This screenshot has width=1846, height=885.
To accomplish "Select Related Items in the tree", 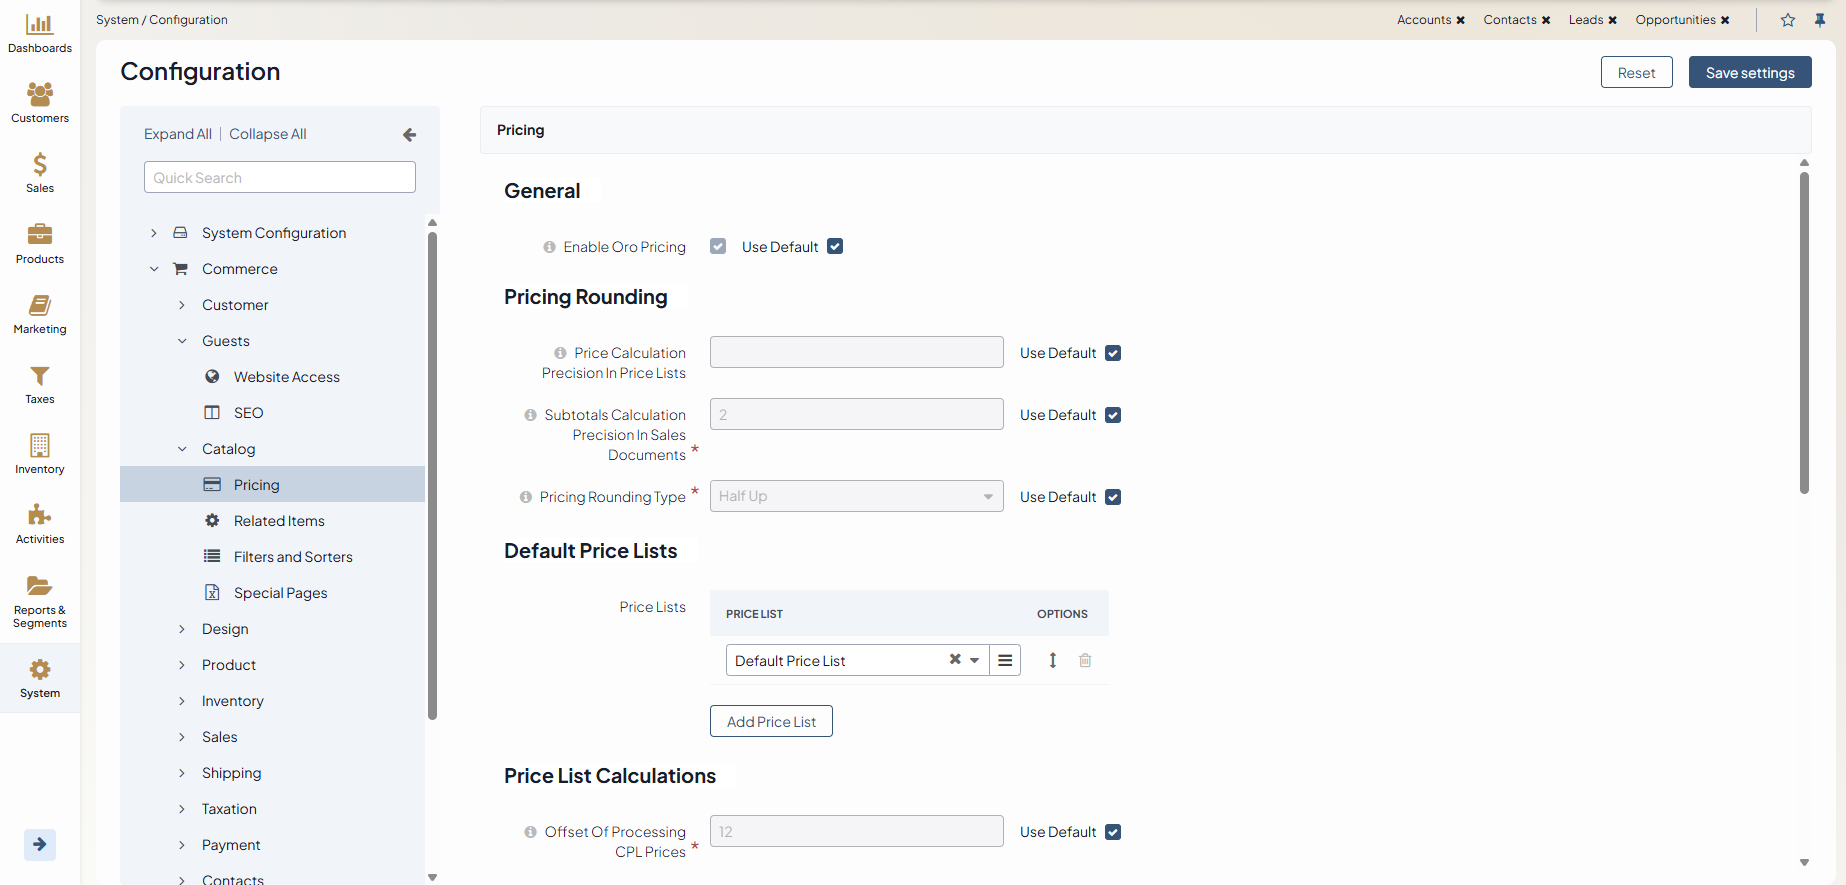I will [279, 521].
